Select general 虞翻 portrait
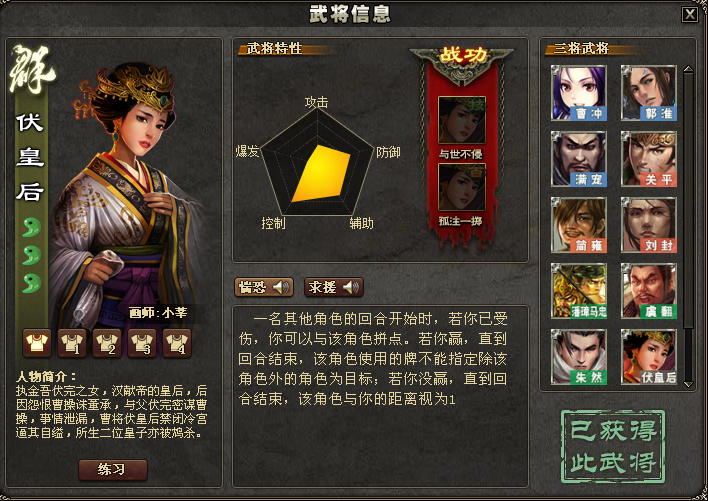 coord(649,291)
